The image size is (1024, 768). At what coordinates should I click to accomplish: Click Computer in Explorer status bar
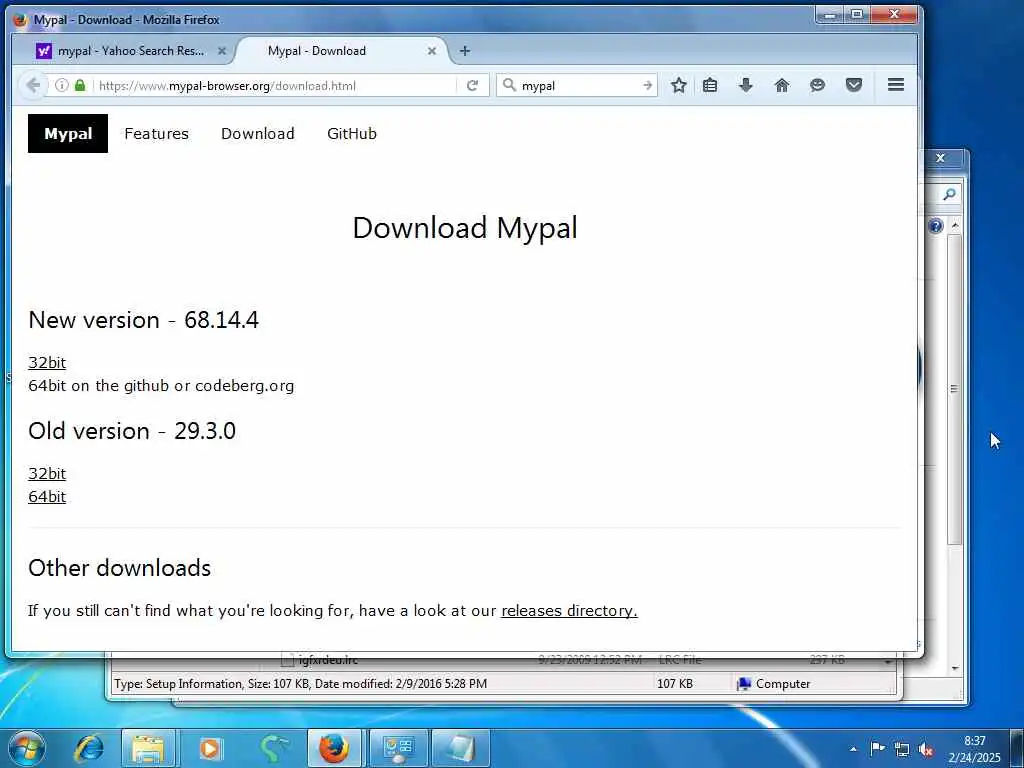tap(773, 684)
